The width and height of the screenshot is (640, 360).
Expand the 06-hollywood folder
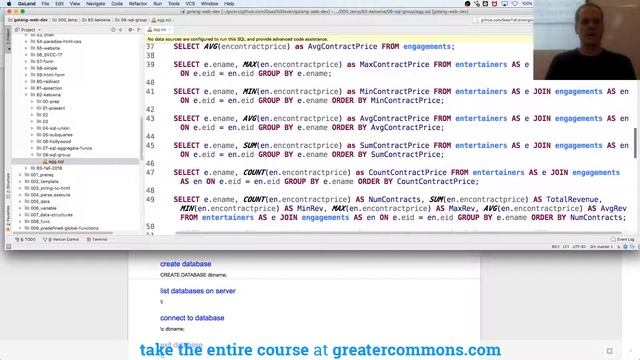[33, 141]
